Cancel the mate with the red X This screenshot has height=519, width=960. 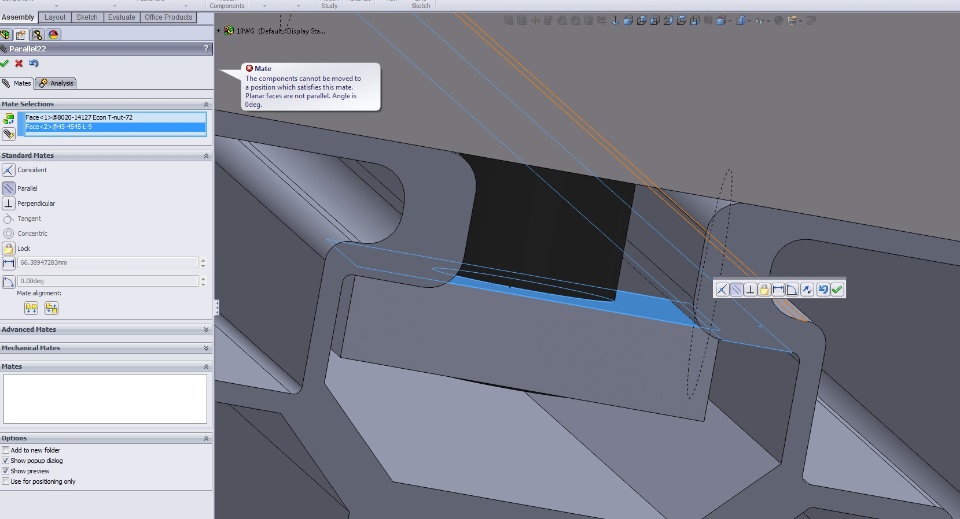[19, 63]
